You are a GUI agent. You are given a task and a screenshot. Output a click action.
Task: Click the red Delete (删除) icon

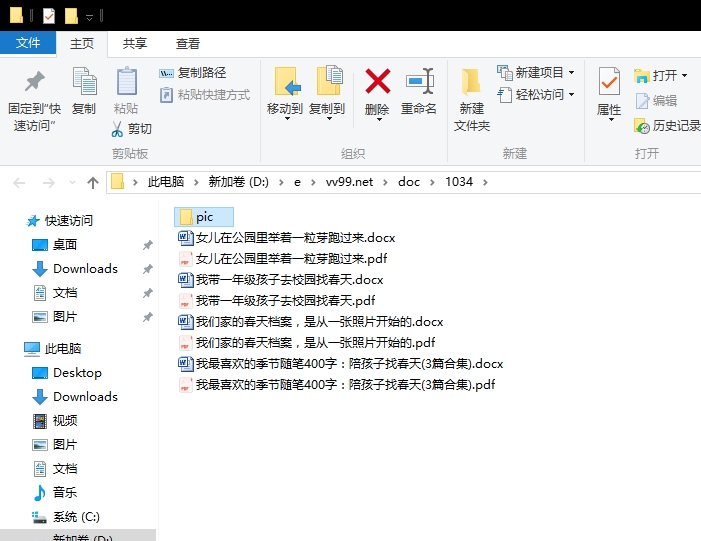pyautogui.click(x=377, y=81)
